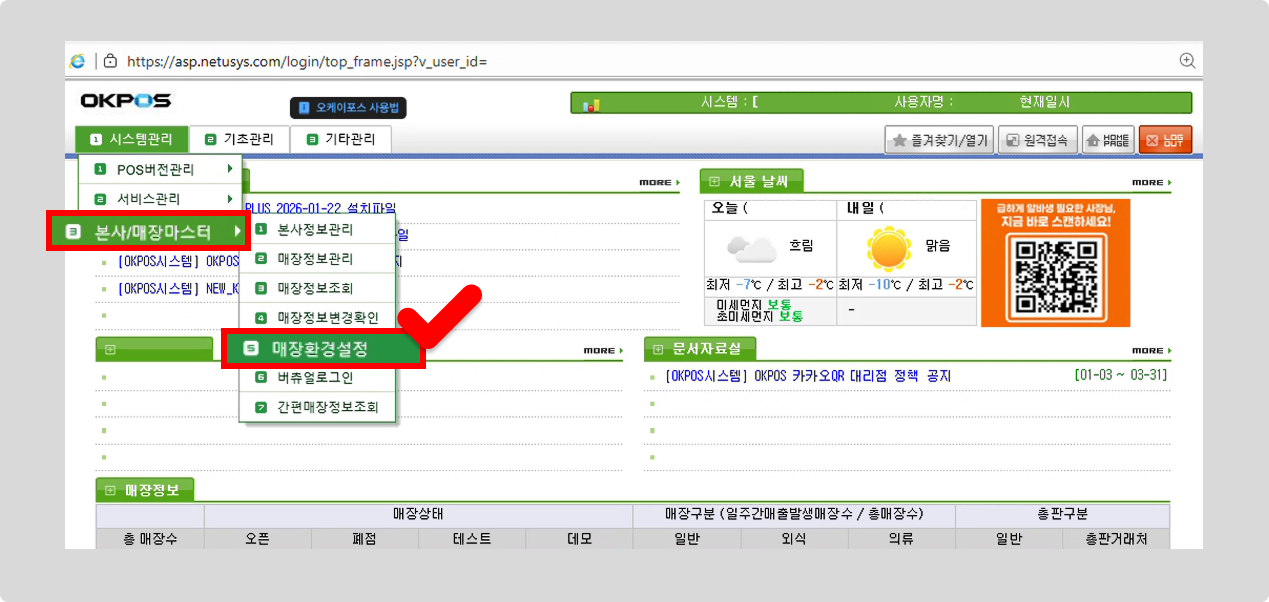Click the zoom magnifier icon in address bar
Screen dimensions: 1269x602
click(1187, 60)
